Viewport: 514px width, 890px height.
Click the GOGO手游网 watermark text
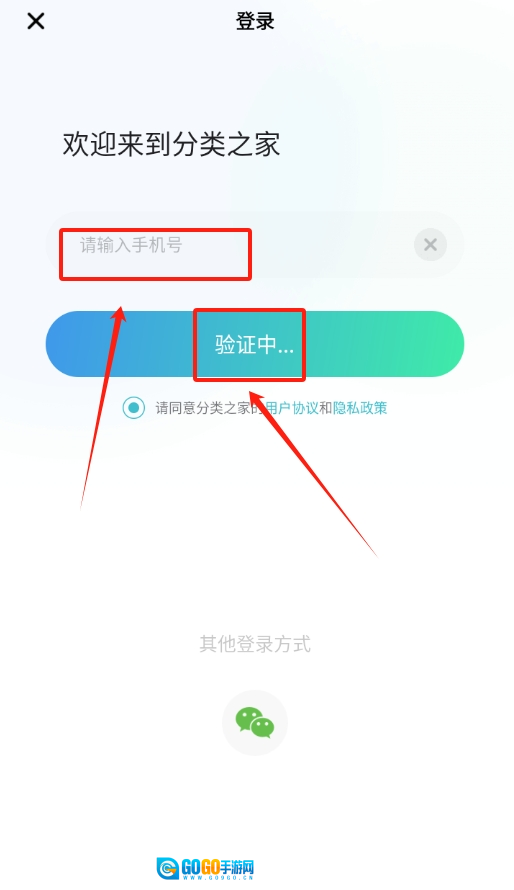(217, 867)
